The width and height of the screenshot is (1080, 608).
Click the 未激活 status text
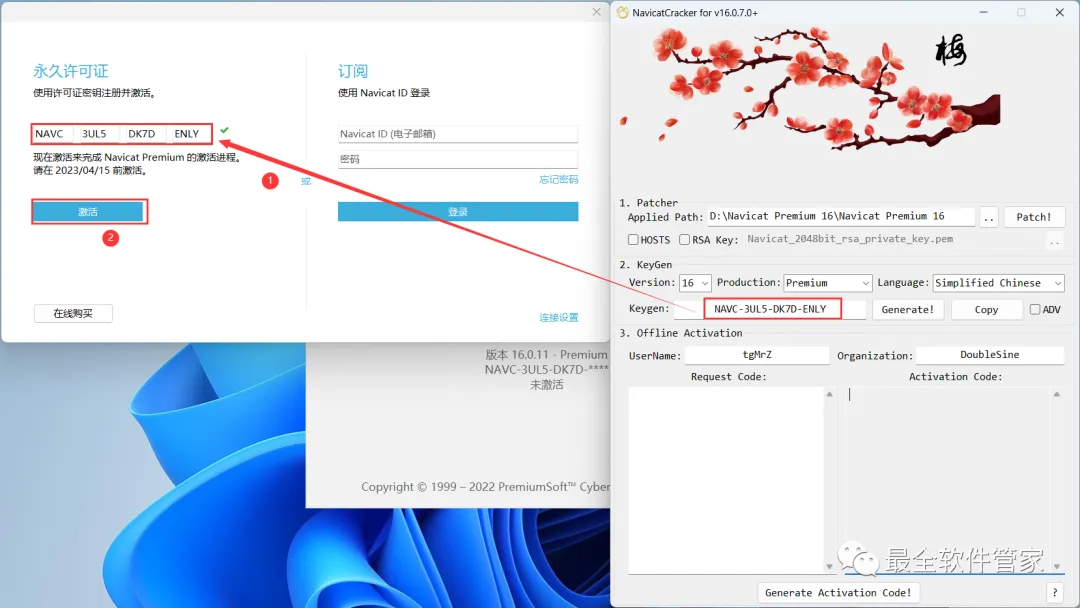coord(546,385)
